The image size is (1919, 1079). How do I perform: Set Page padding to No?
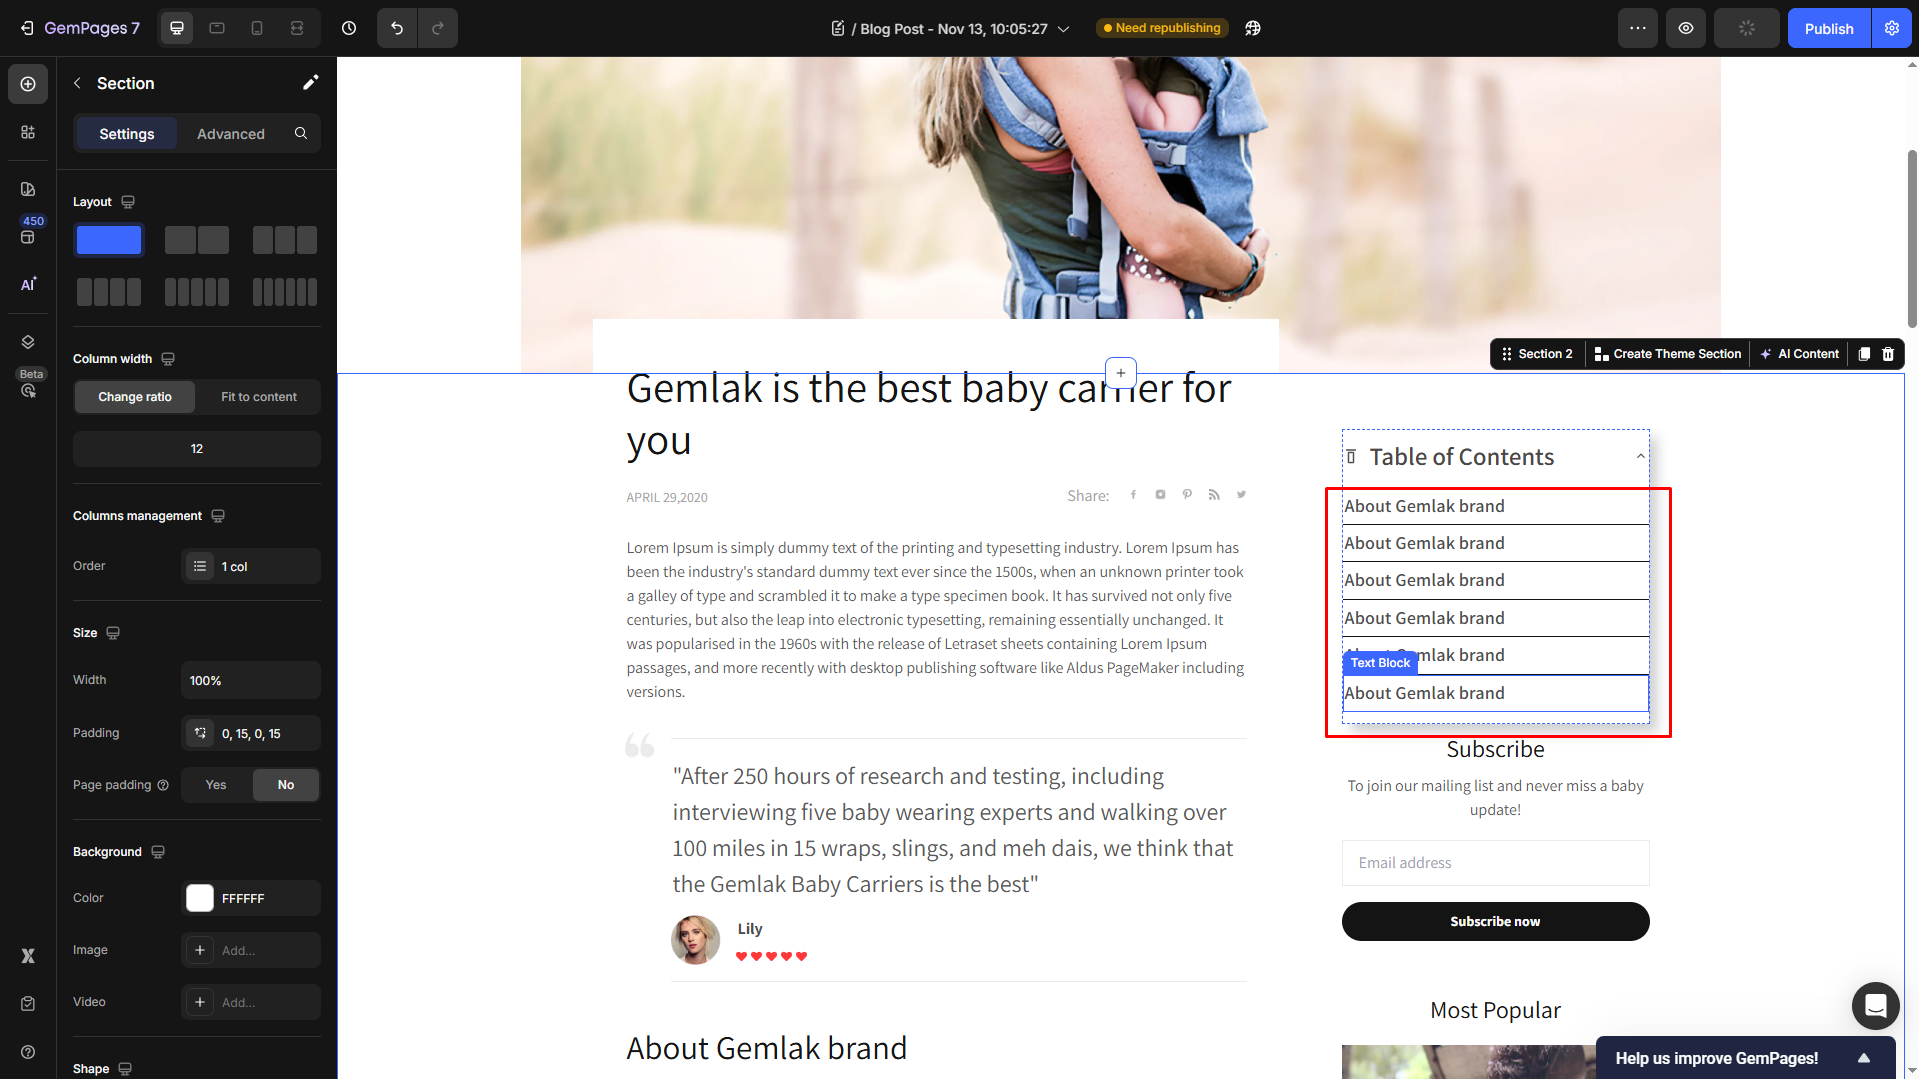pos(286,785)
